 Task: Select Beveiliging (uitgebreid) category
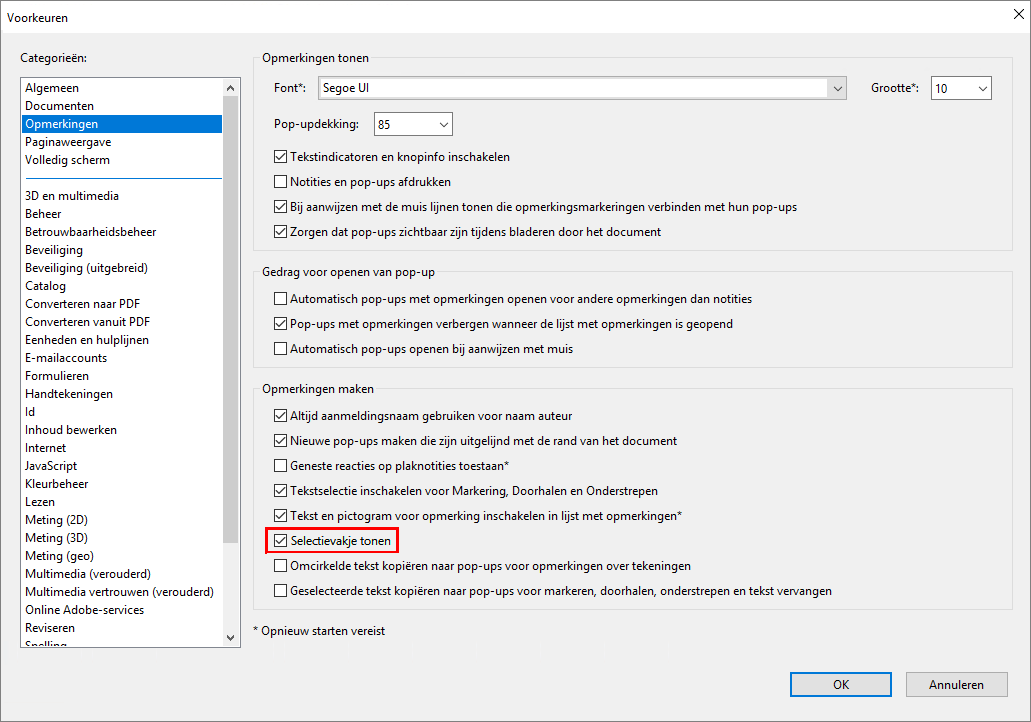pyautogui.click(x=122, y=268)
